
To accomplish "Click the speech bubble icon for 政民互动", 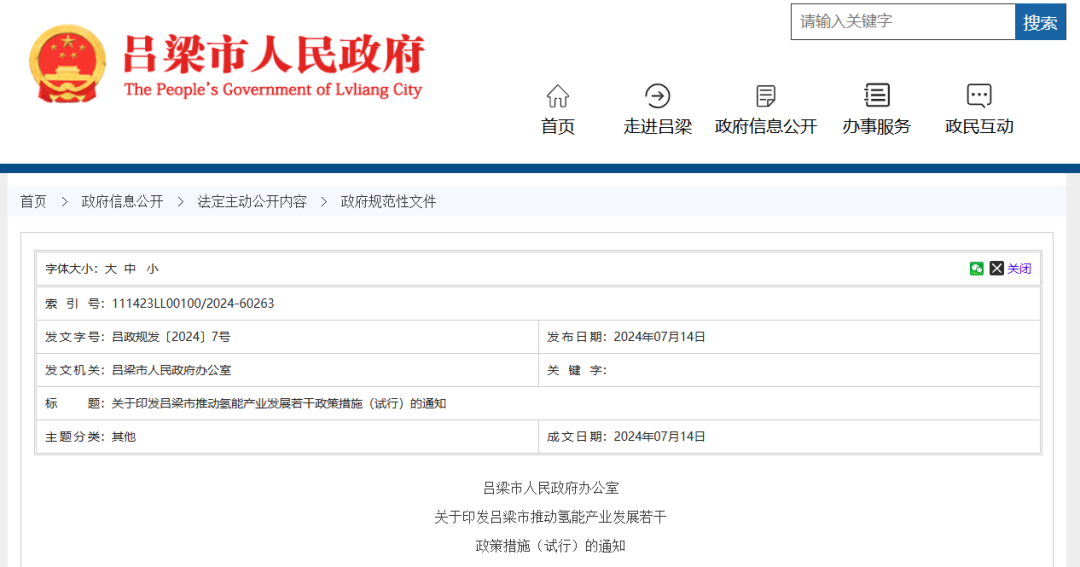I will [979, 96].
